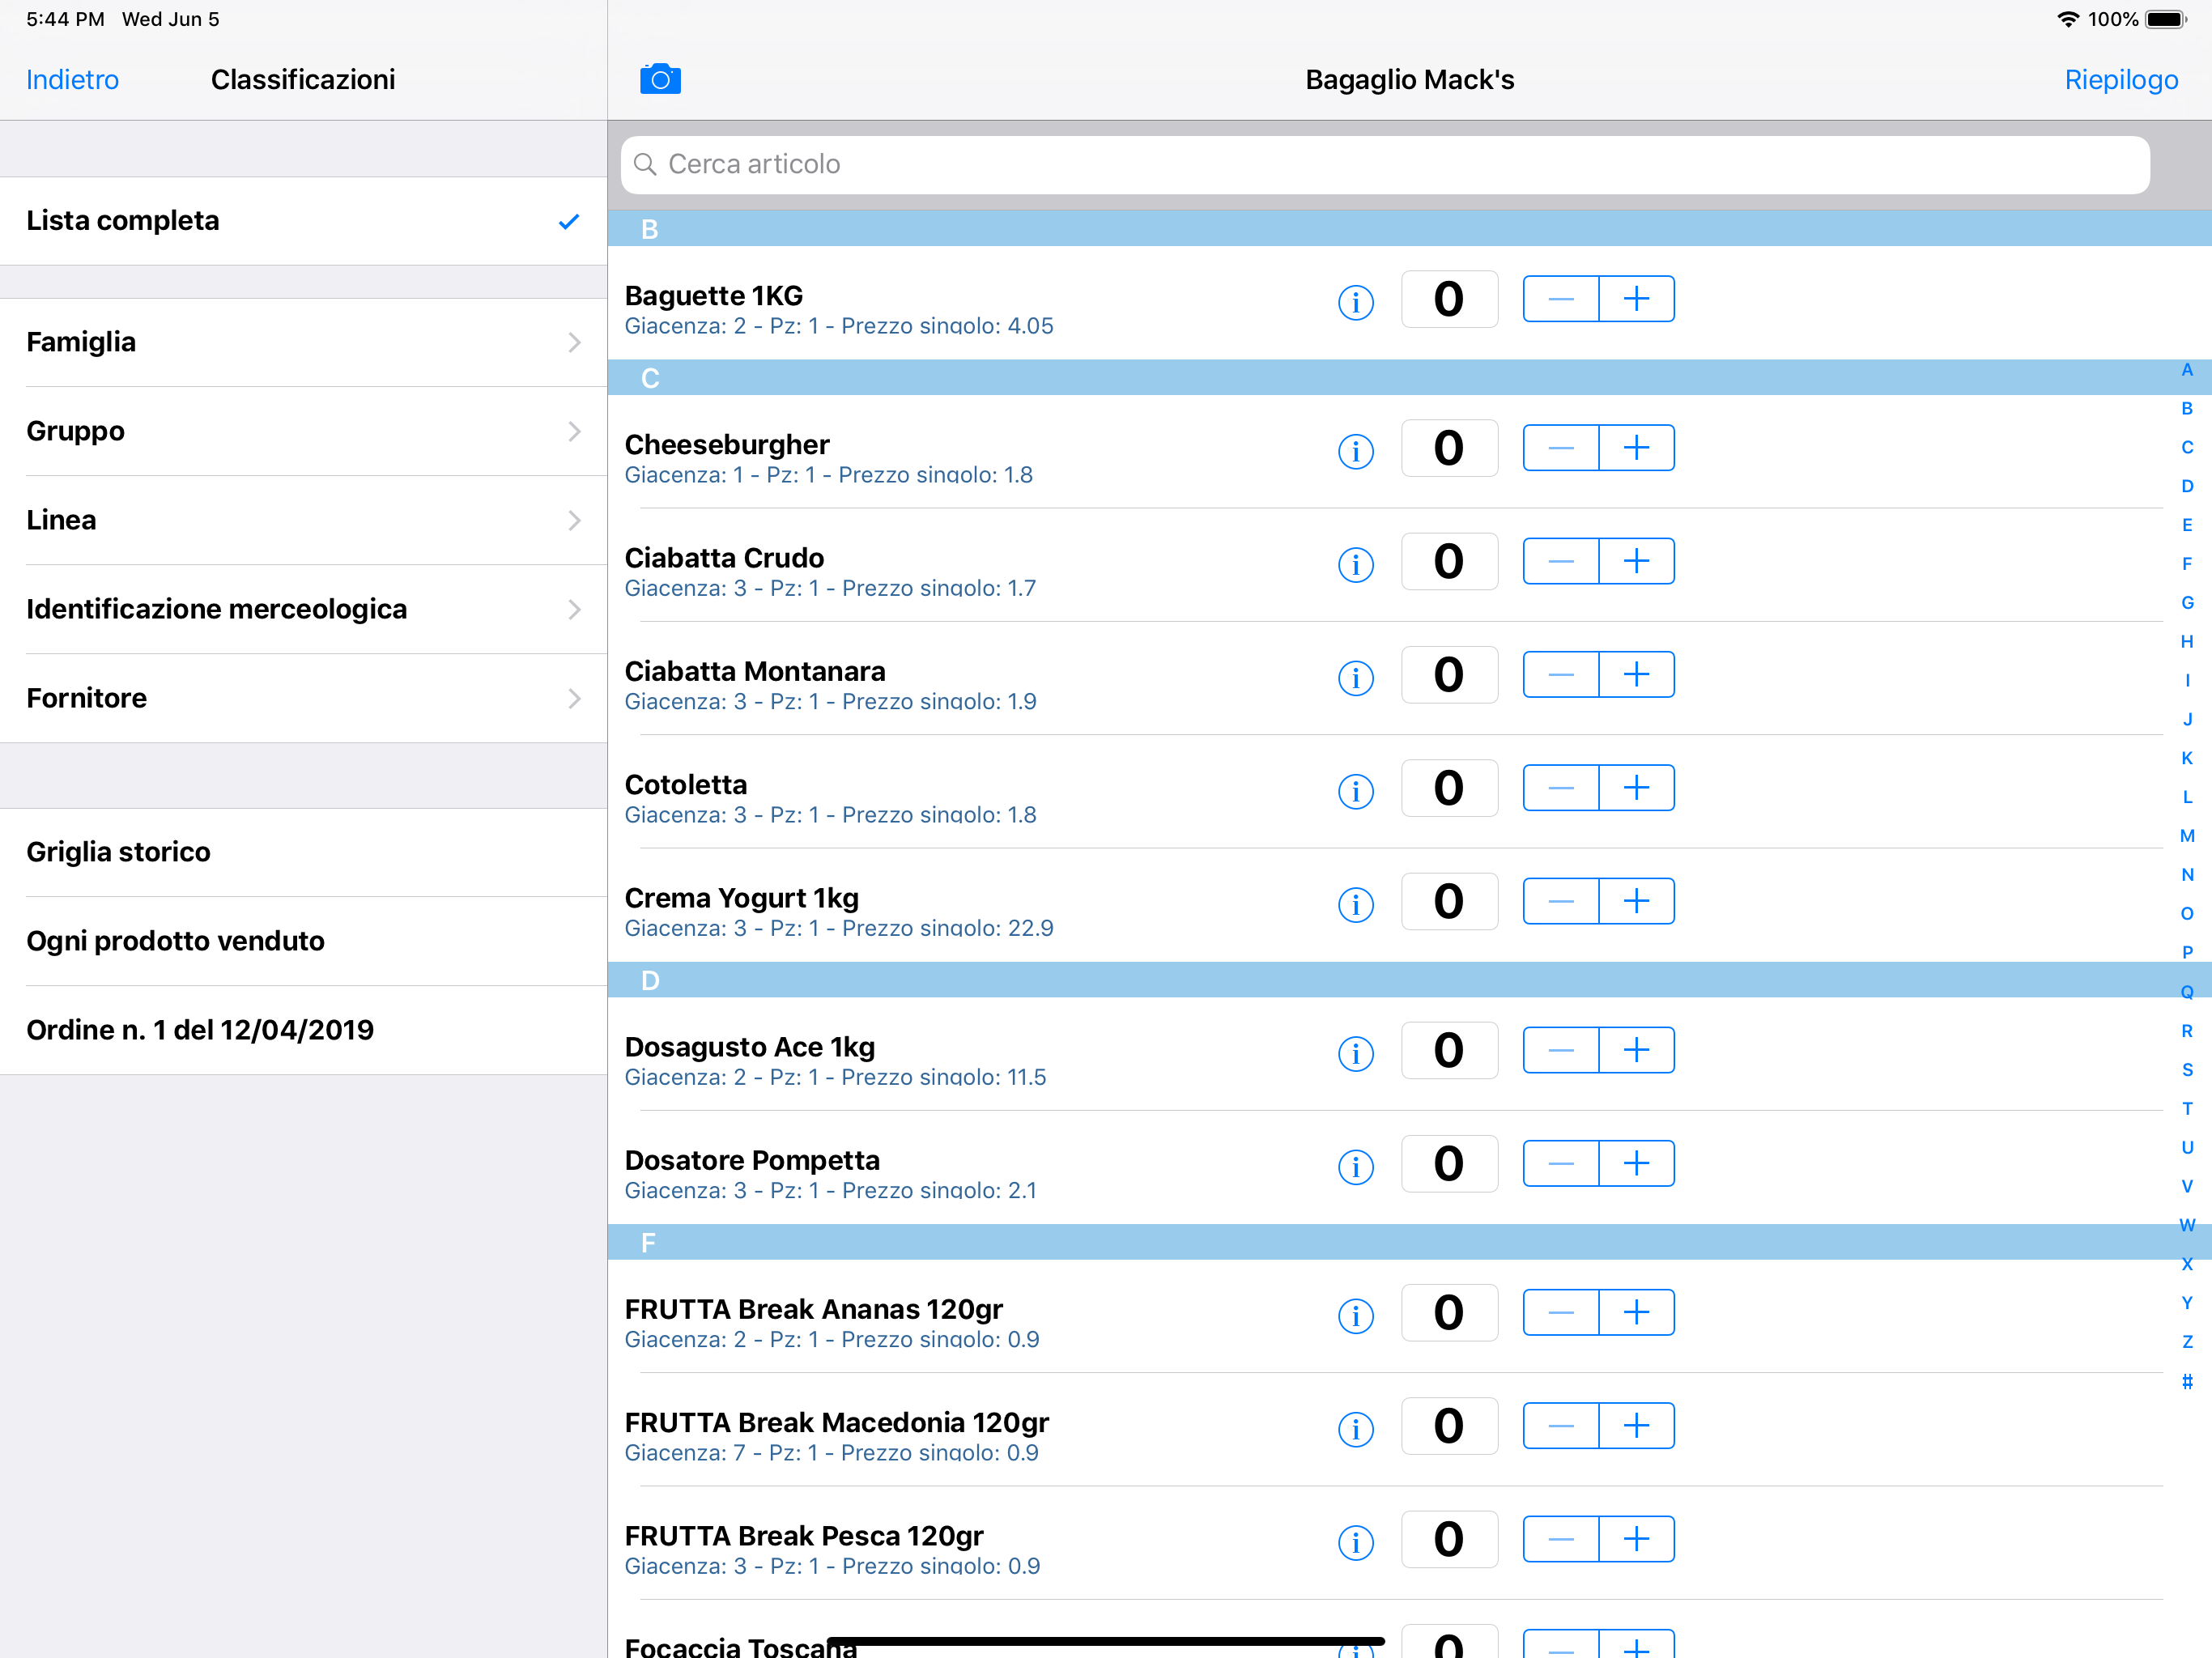
Task: Show info for FRUTTA Break Pesca 120gr
Action: coord(1355,1542)
